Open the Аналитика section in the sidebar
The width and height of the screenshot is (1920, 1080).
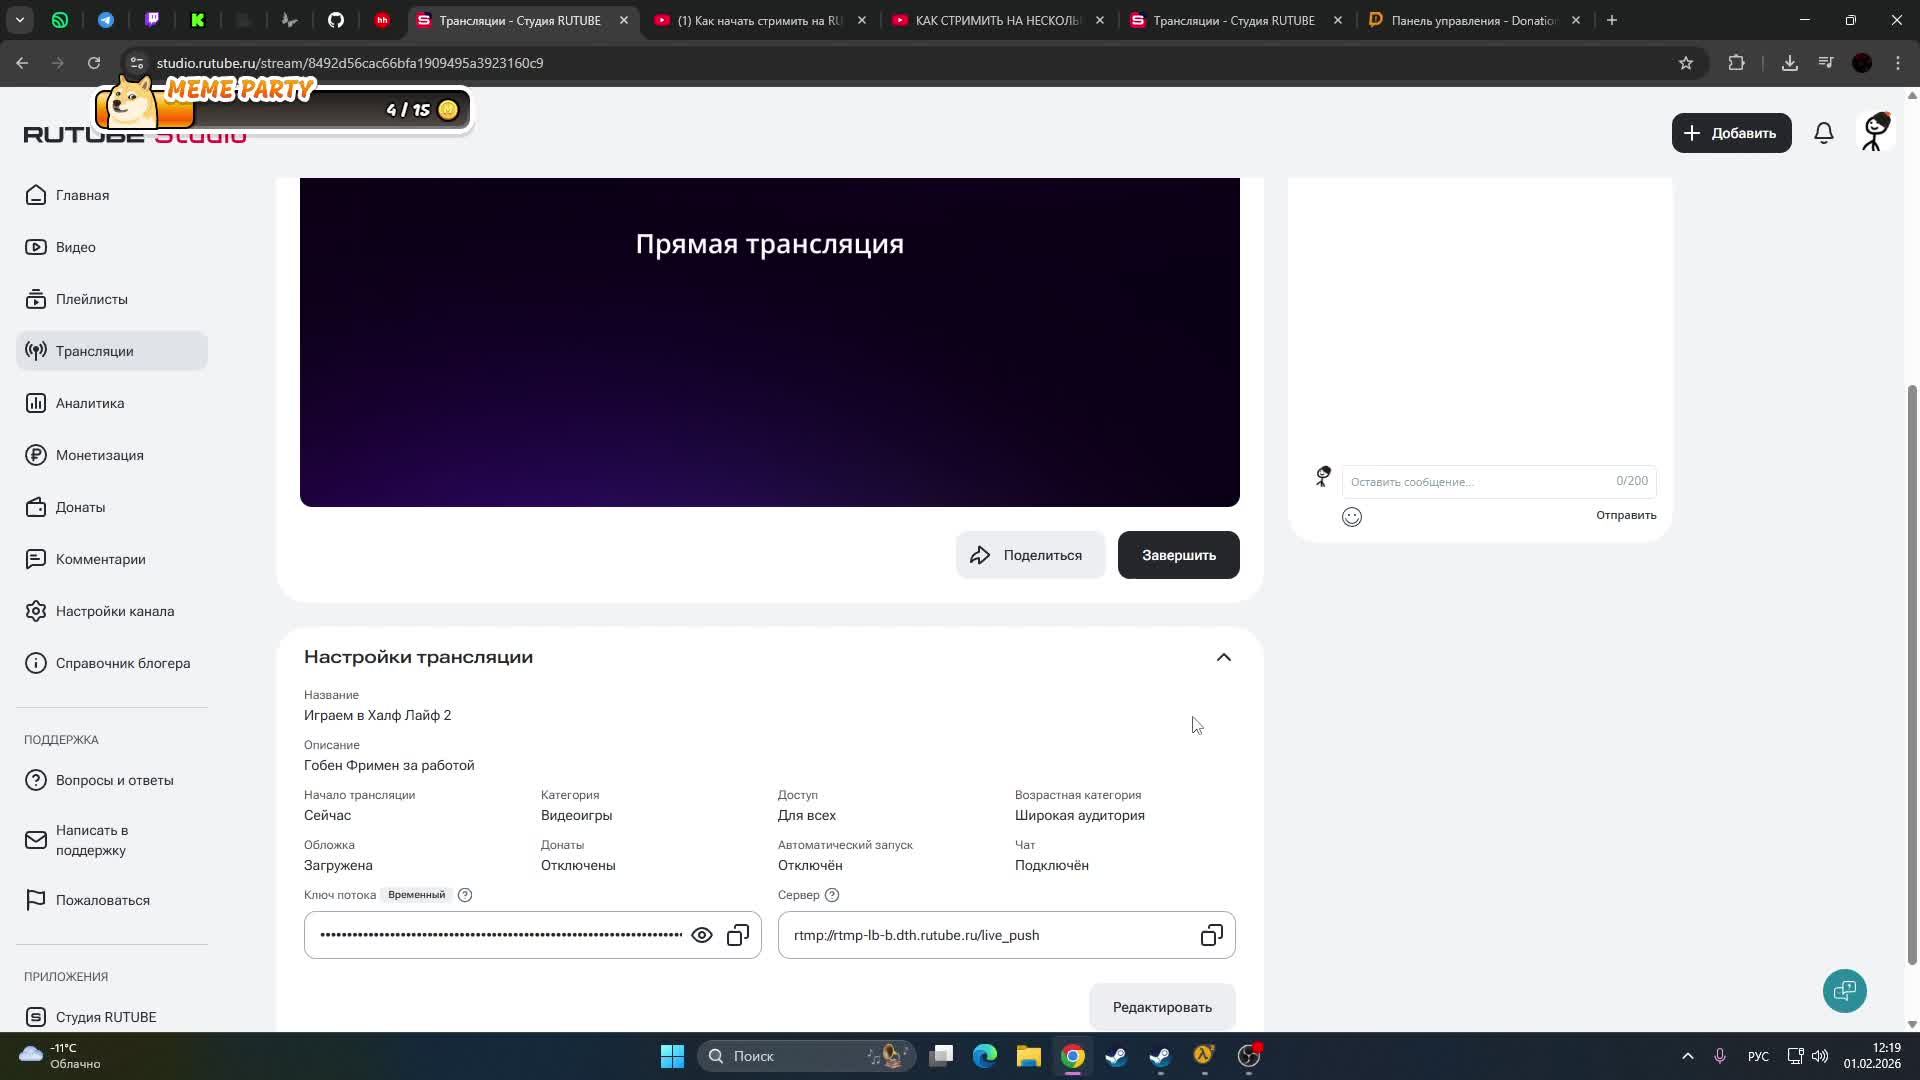click(x=89, y=403)
